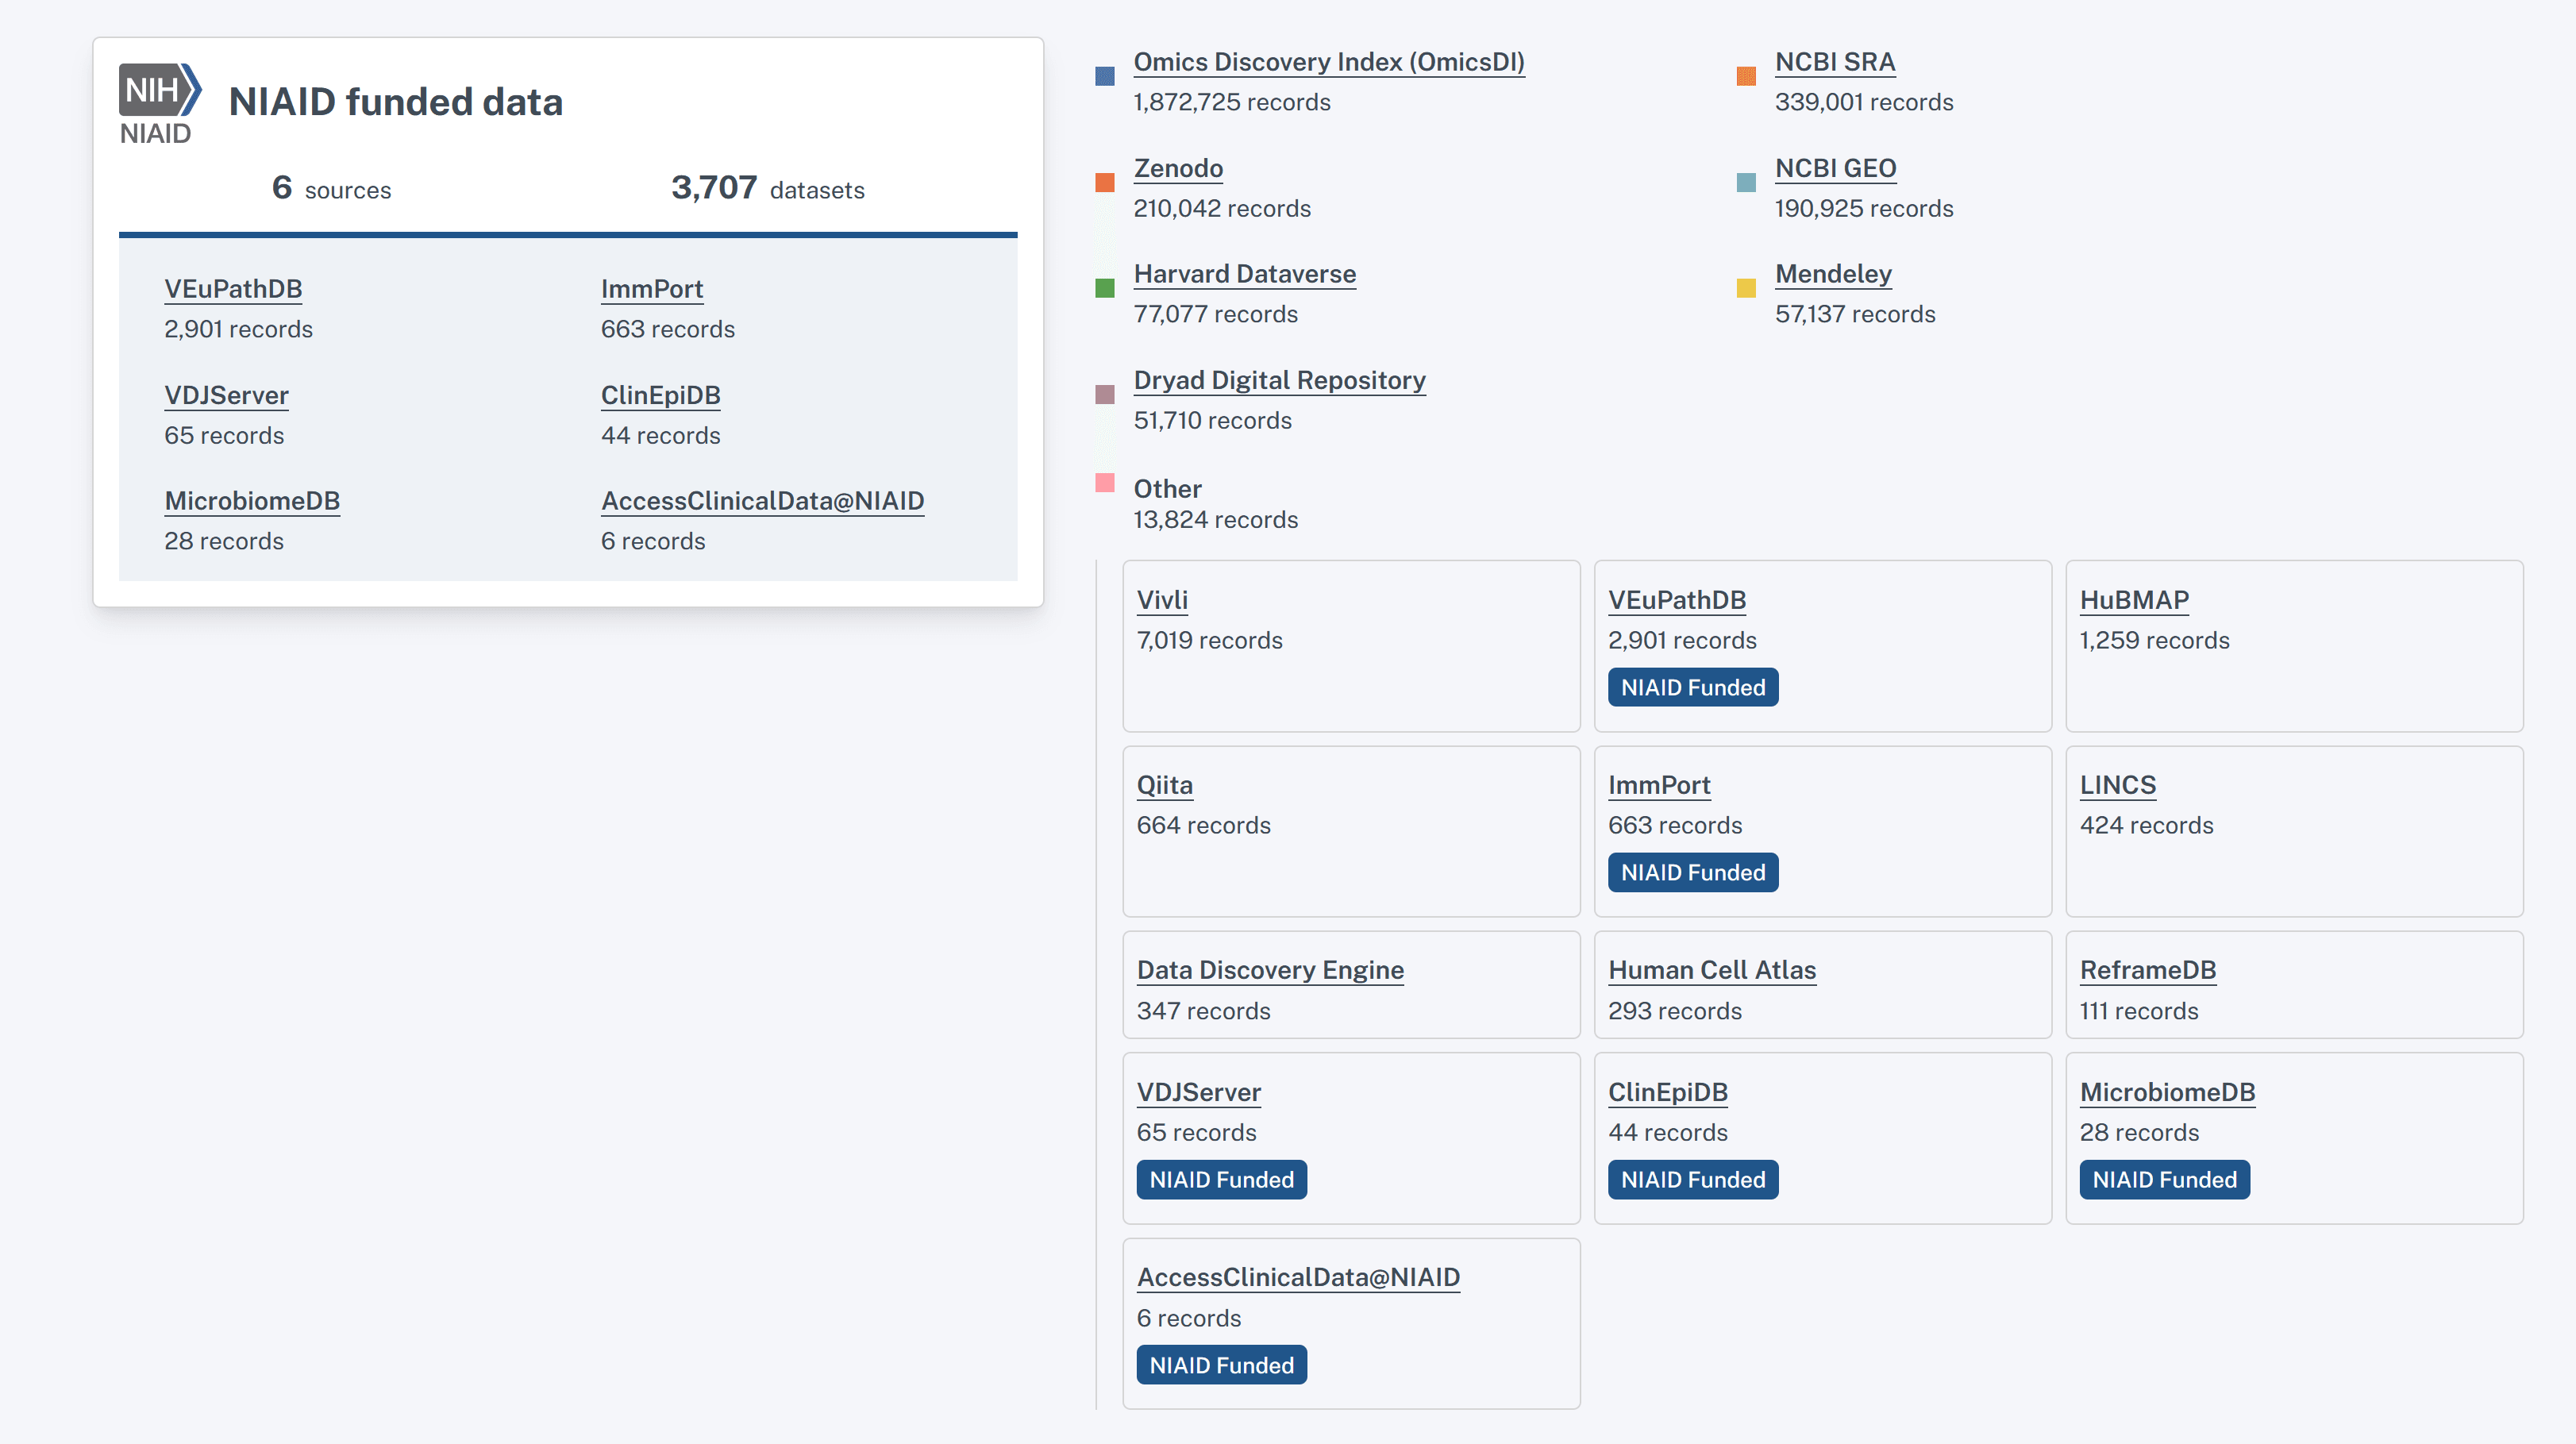The height and width of the screenshot is (1444, 2576).
Task: Open the Mendeley link
Action: point(1833,274)
